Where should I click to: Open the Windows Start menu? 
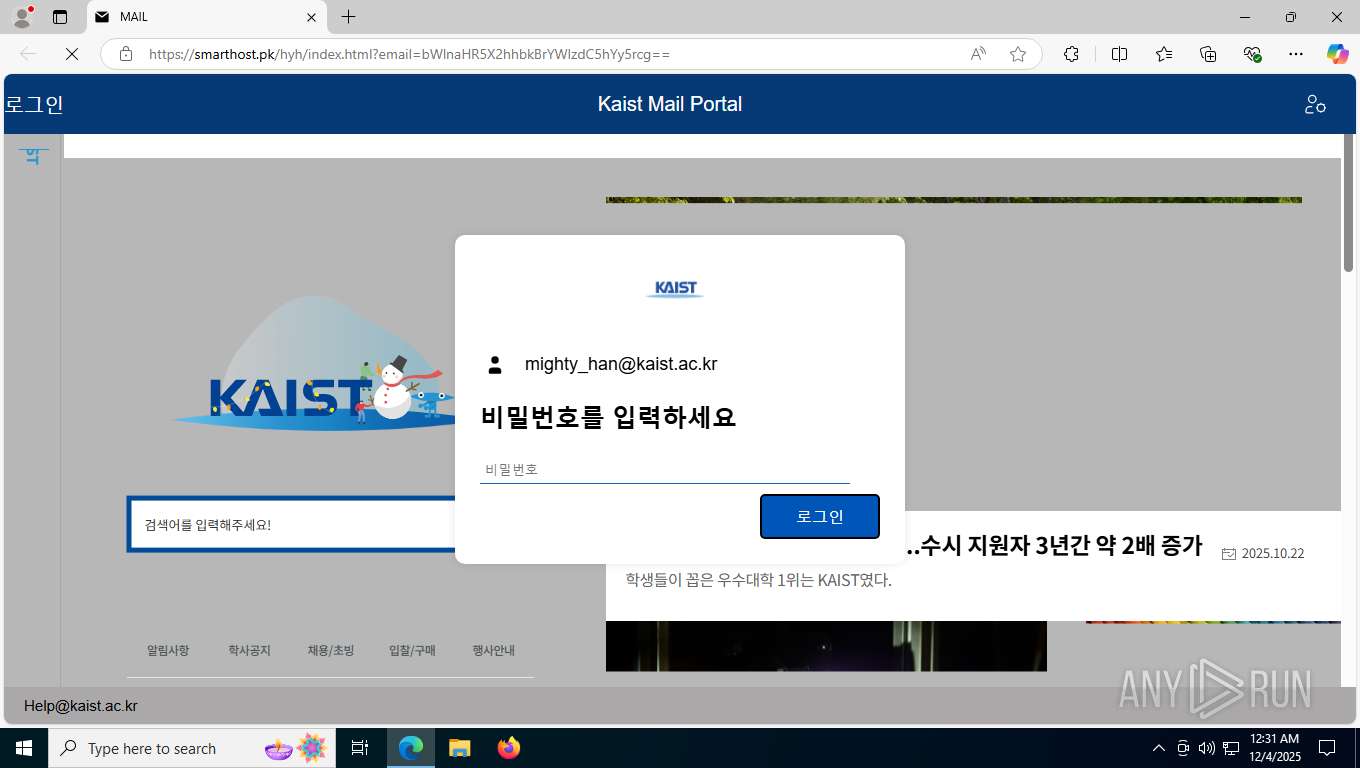(x=24, y=748)
